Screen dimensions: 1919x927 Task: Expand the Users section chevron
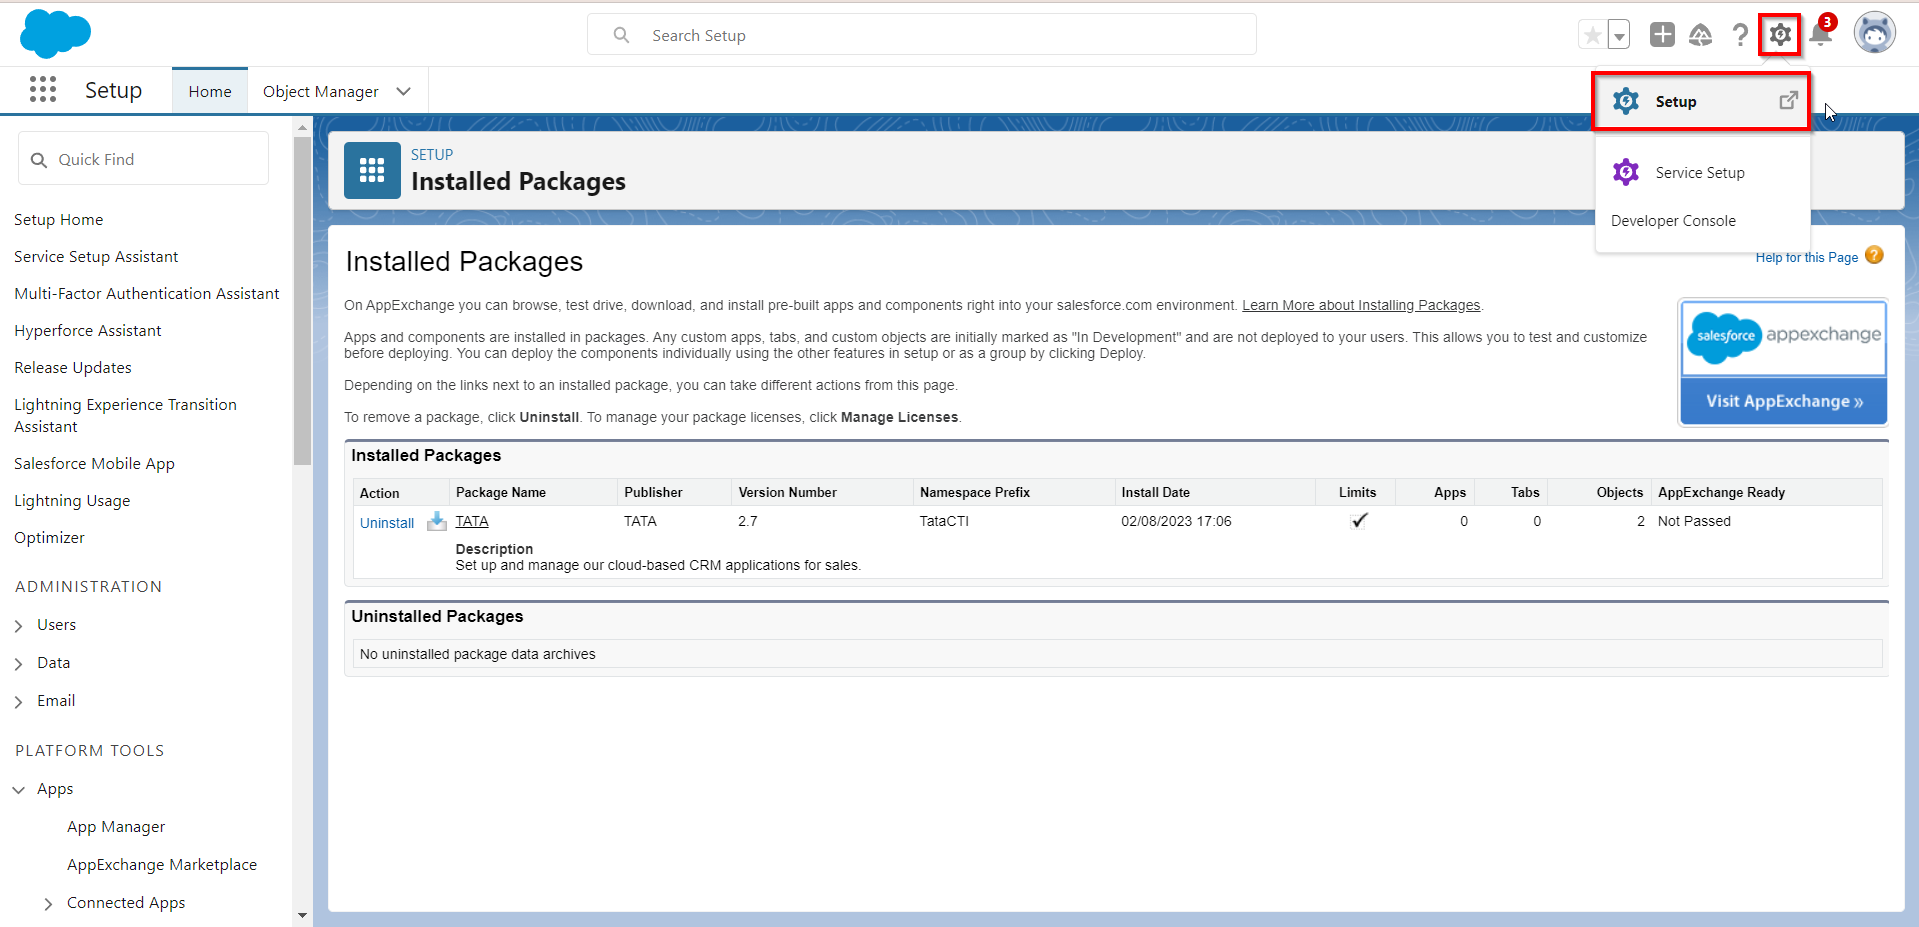click(x=19, y=626)
